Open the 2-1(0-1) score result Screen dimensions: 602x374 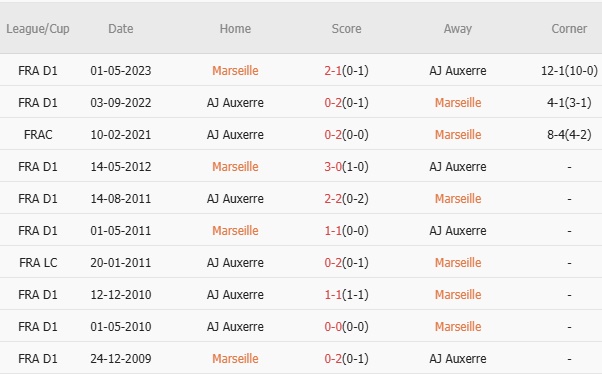(346, 71)
